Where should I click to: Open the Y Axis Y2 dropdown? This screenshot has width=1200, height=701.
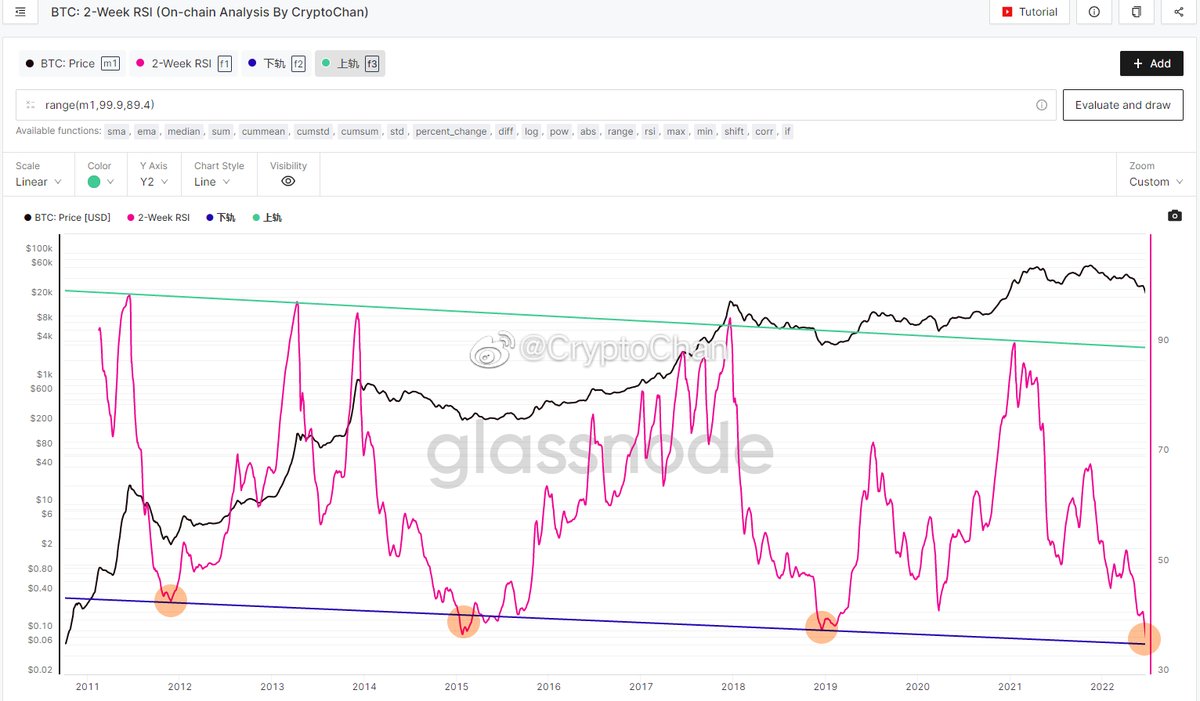154,182
